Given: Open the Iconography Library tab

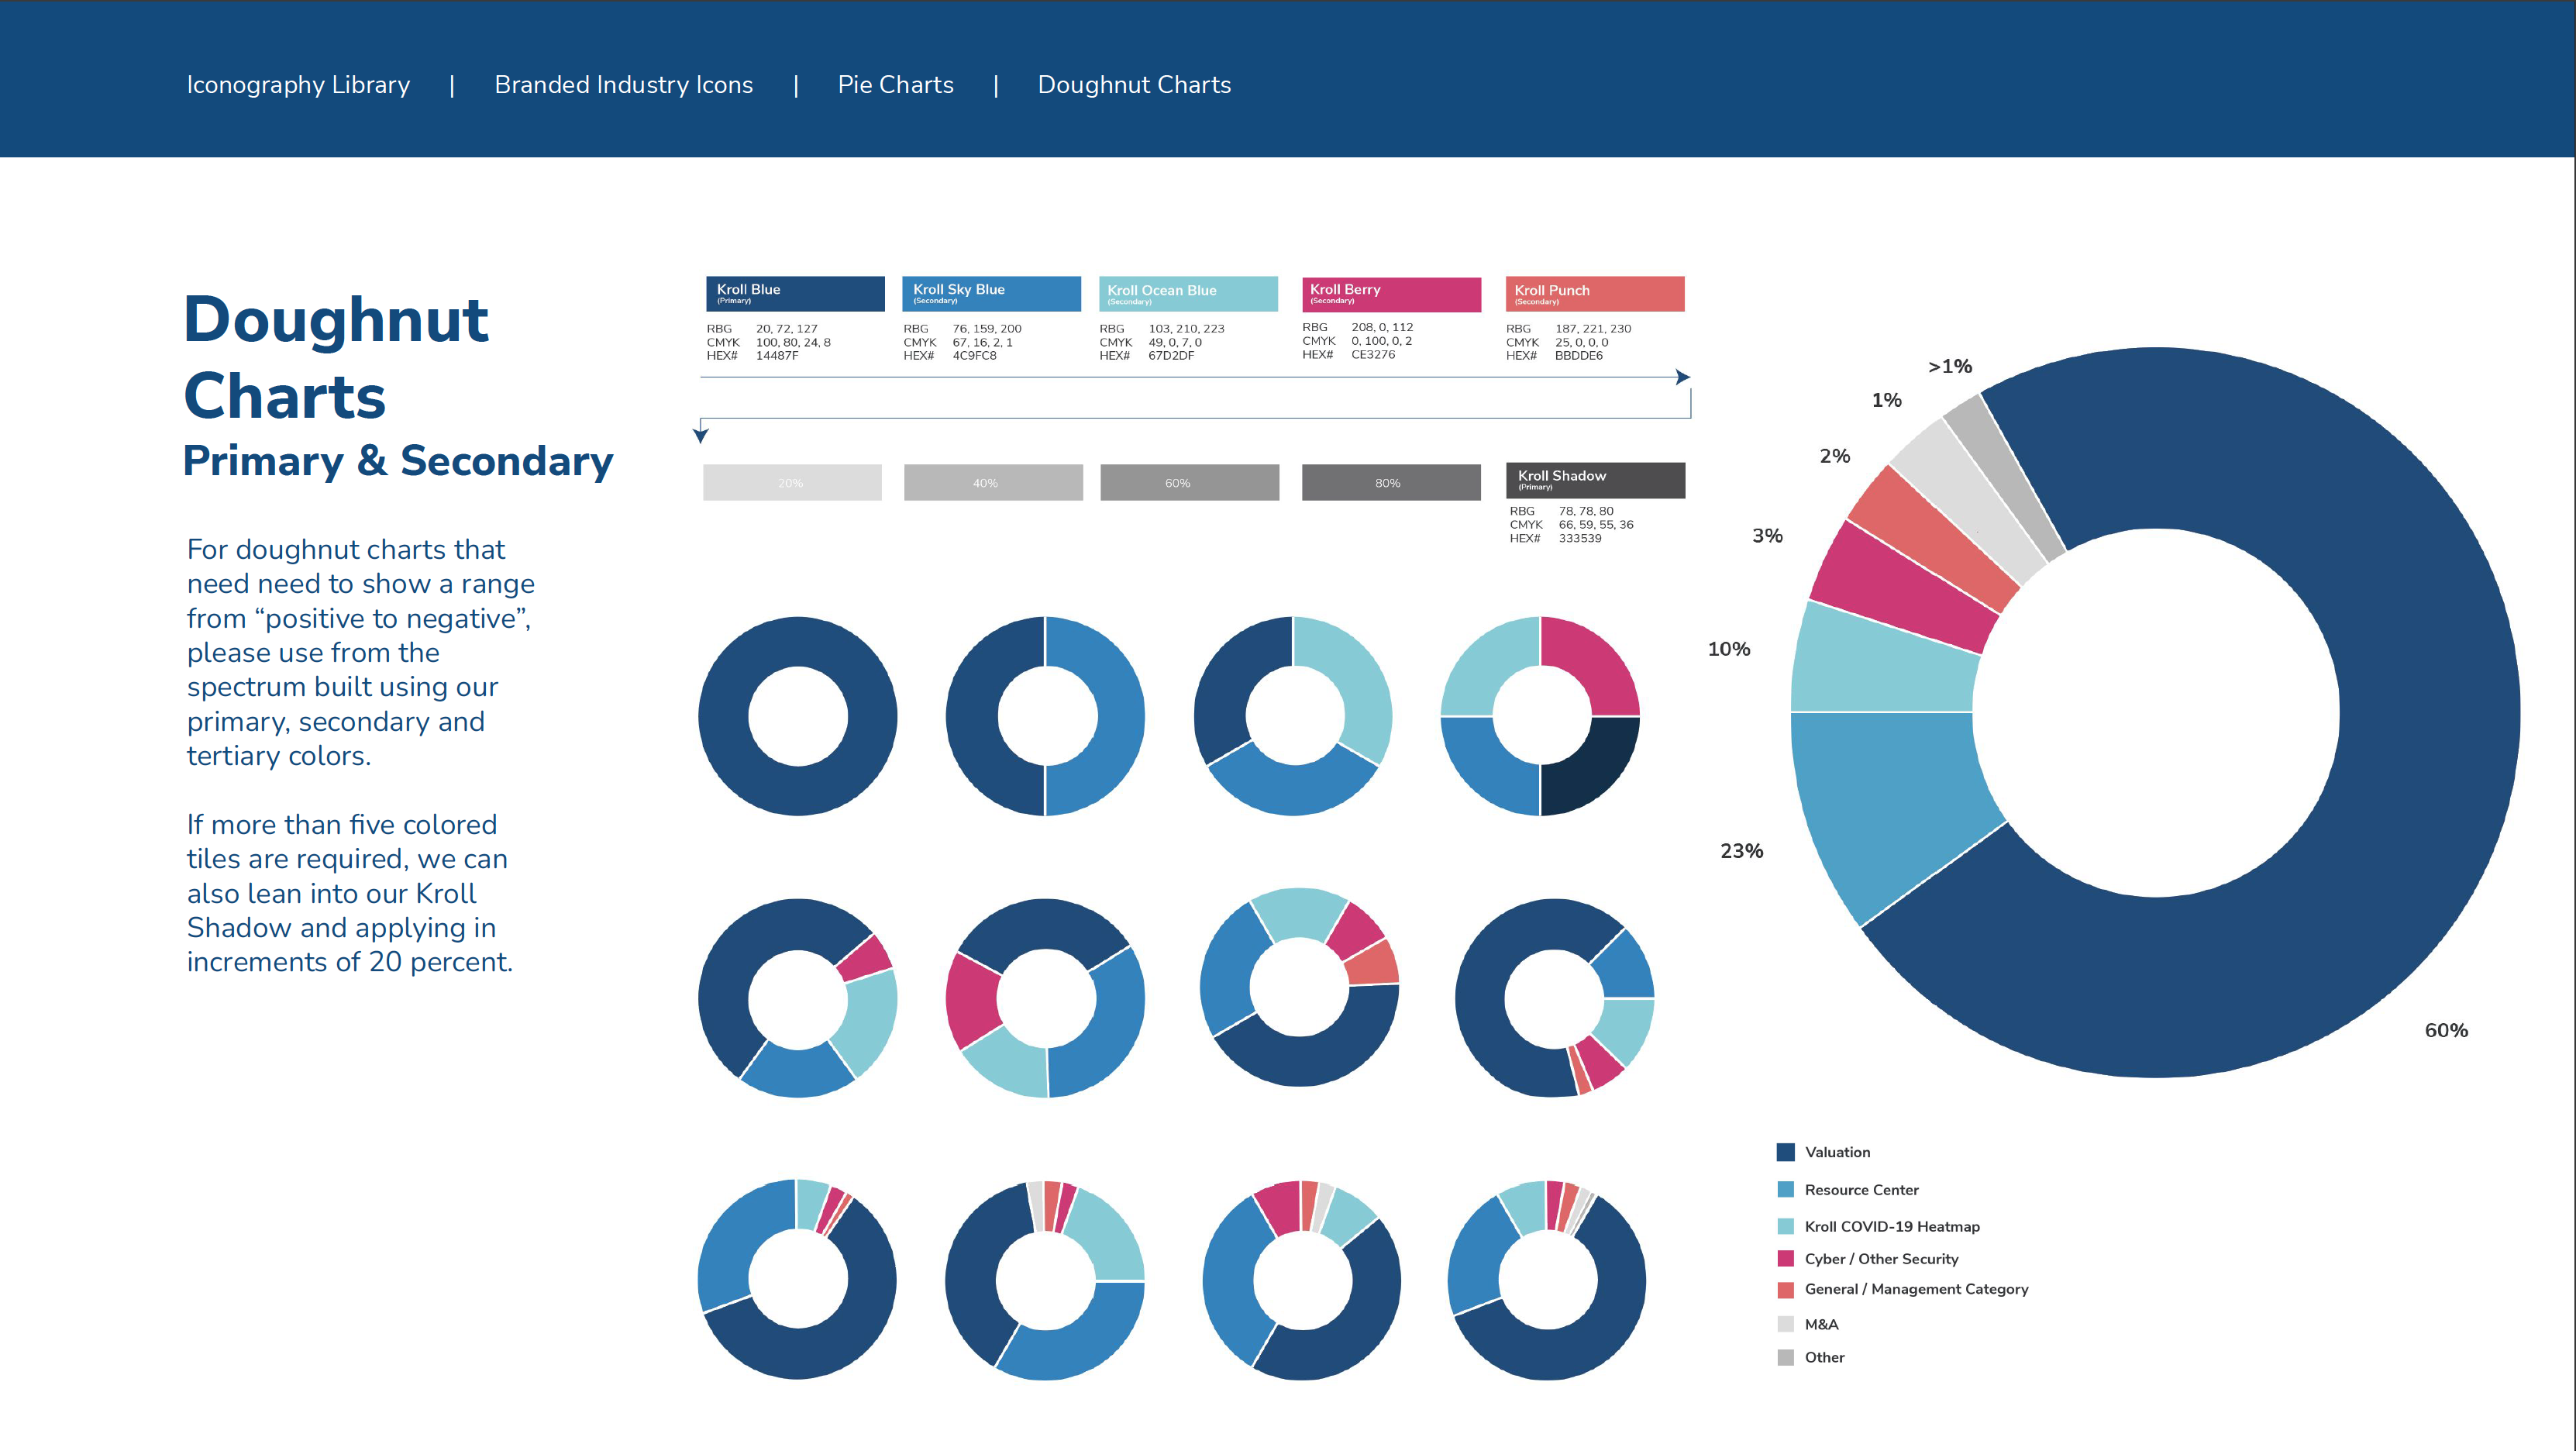Looking at the screenshot, I should [x=298, y=85].
